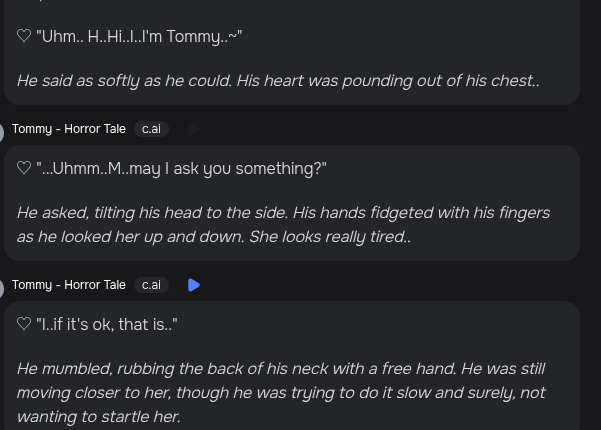Viewport: 601px width, 430px height.
Task: Click heart icon before "...Uhmm..M..may I ask"
Action: click(x=24, y=168)
